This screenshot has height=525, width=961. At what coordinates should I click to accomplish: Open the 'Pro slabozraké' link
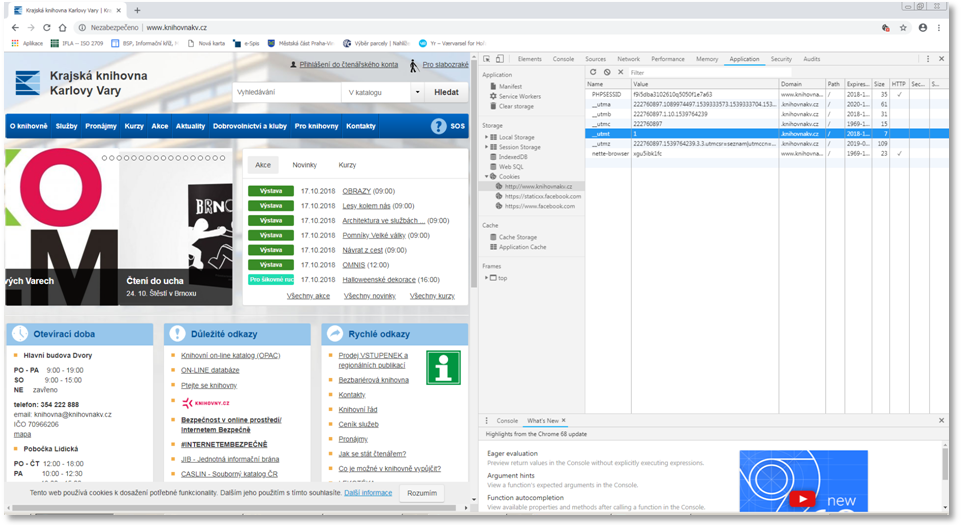[446, 64]
